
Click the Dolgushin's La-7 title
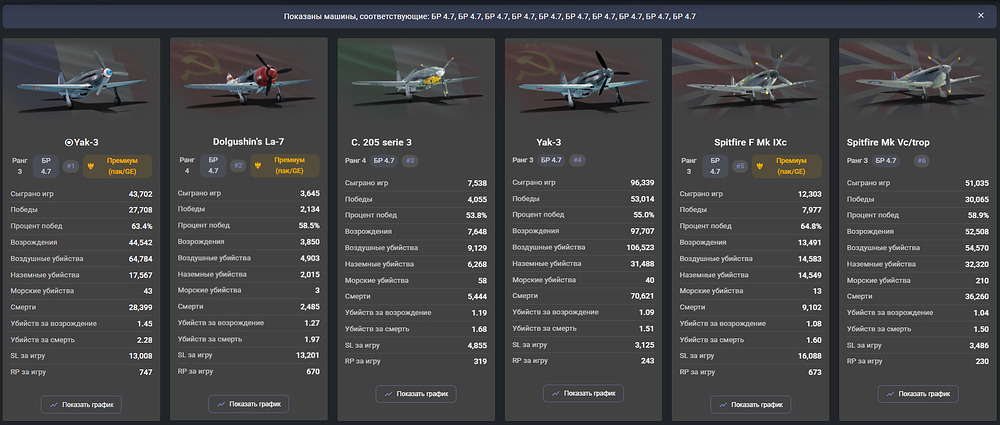[249, 141]
